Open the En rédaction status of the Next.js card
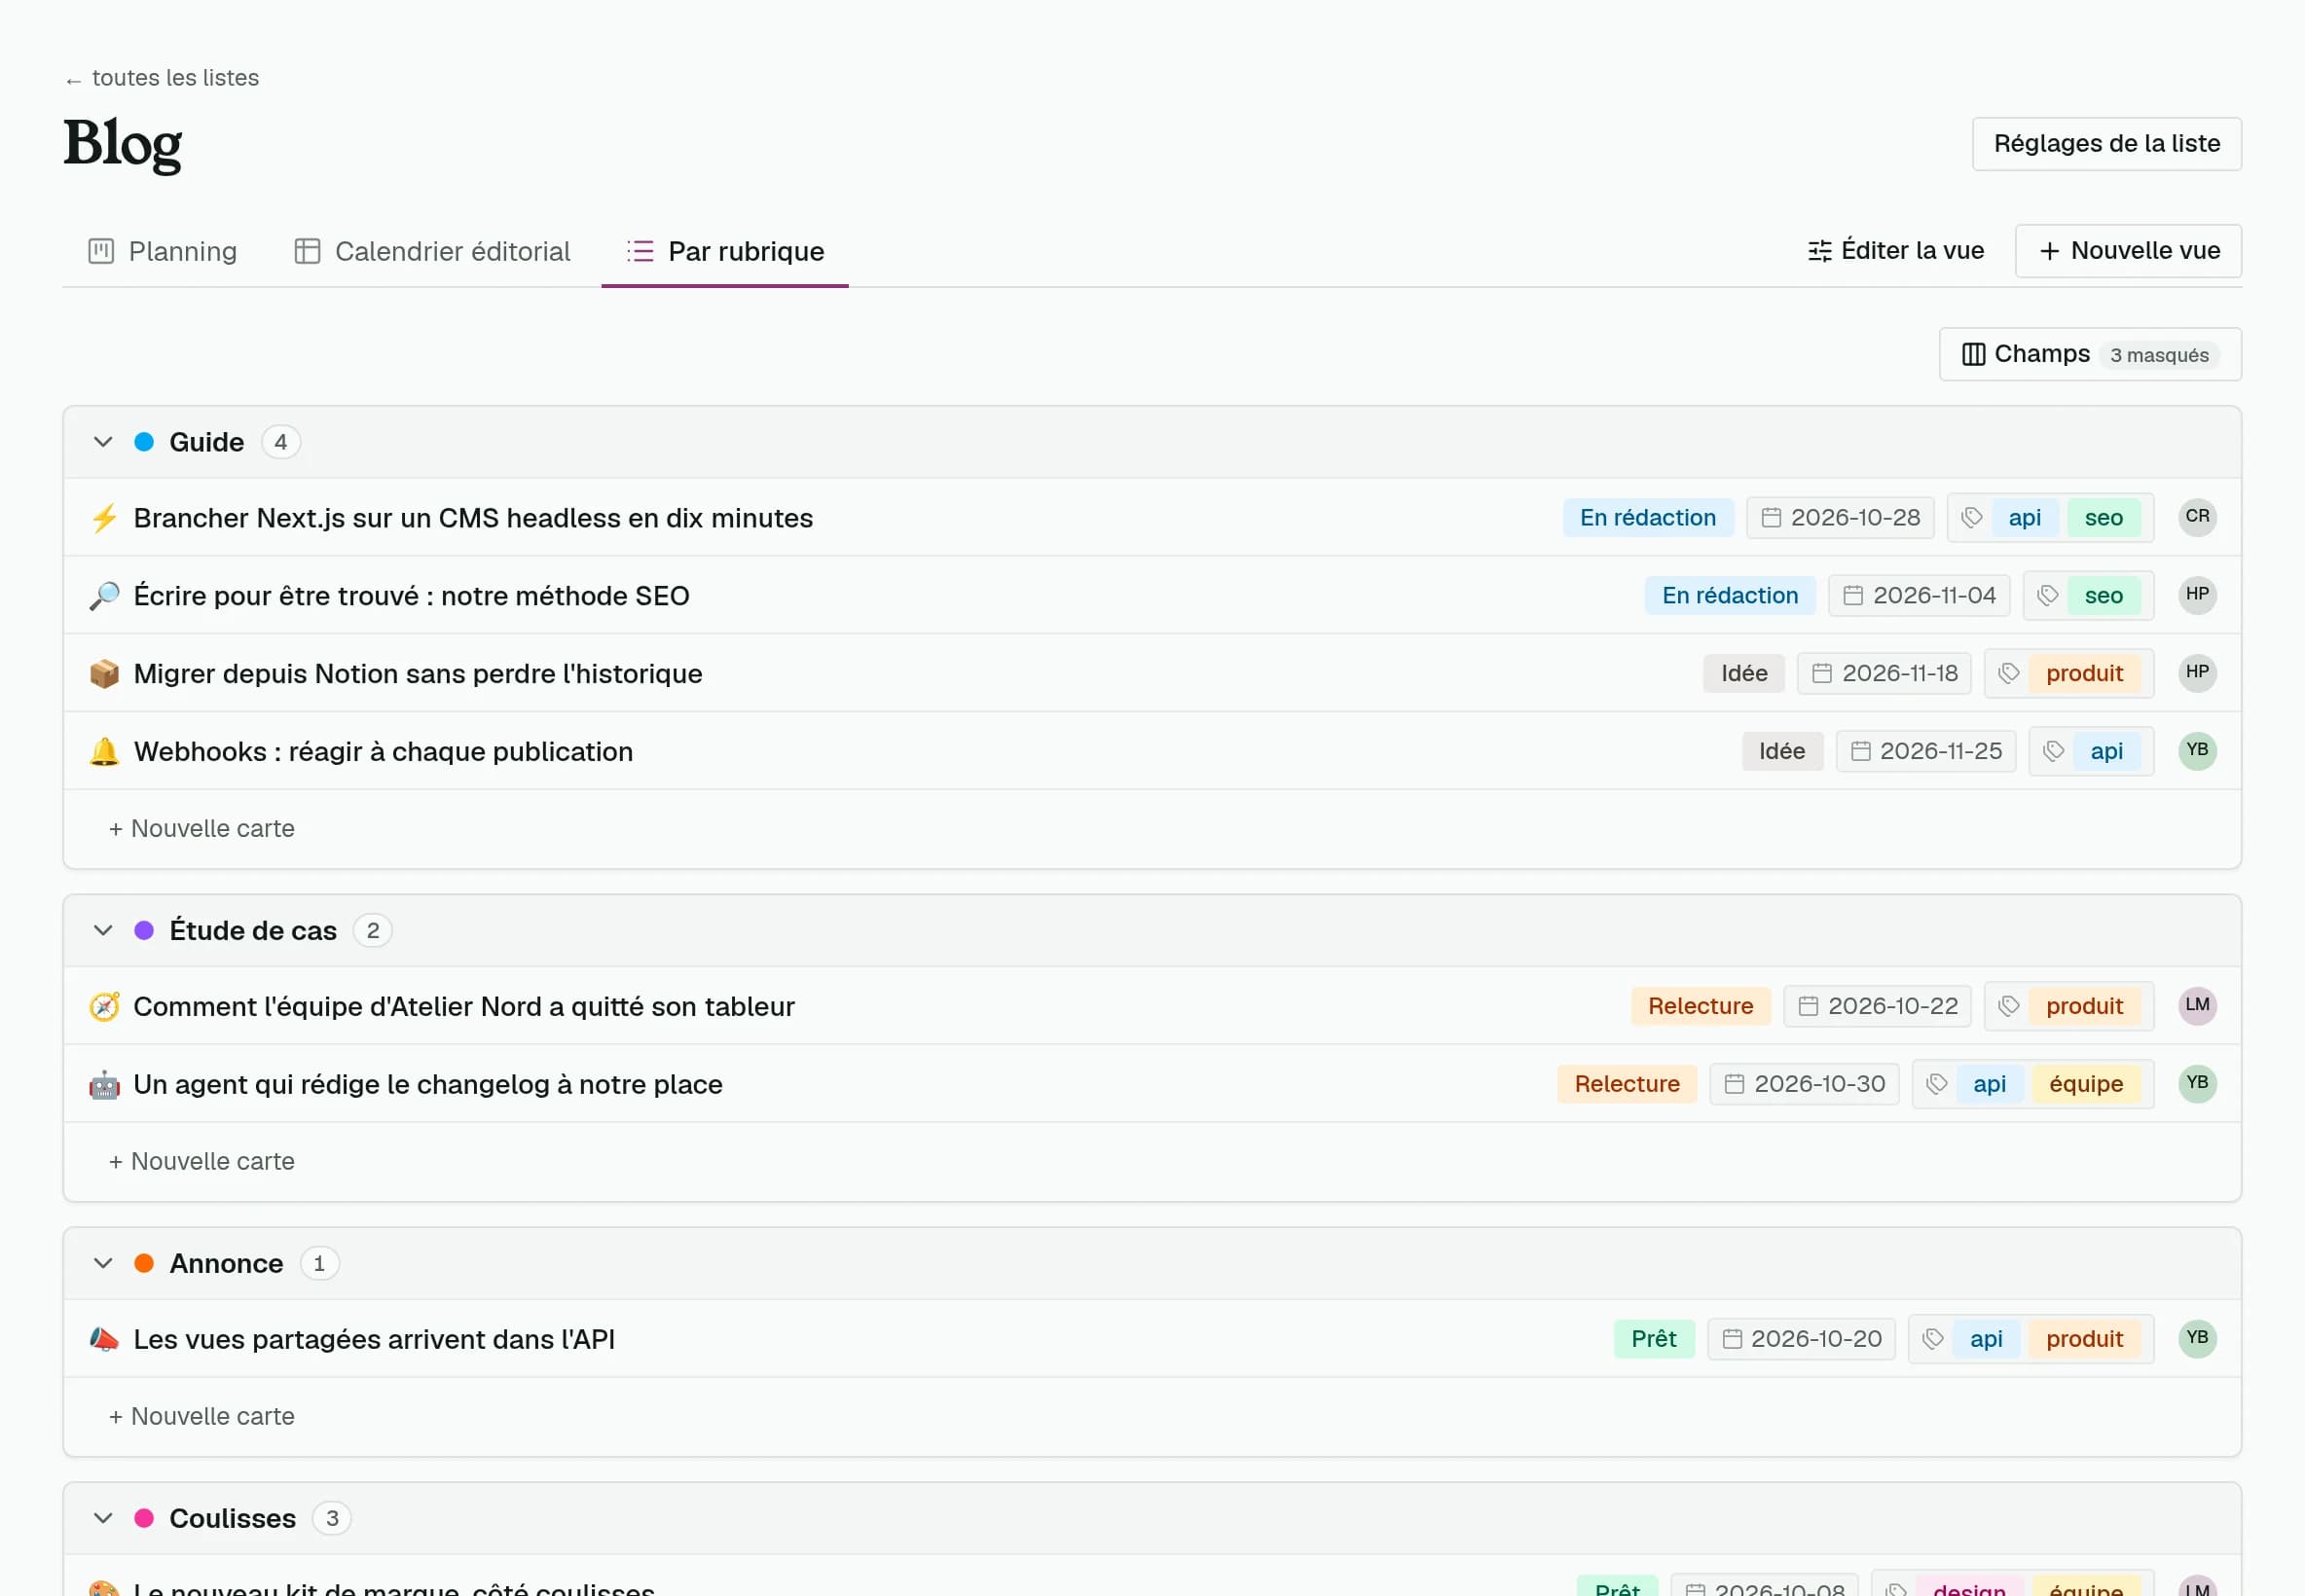The height and width of the screenshot is (1596, 2305). pos(1648,518)
